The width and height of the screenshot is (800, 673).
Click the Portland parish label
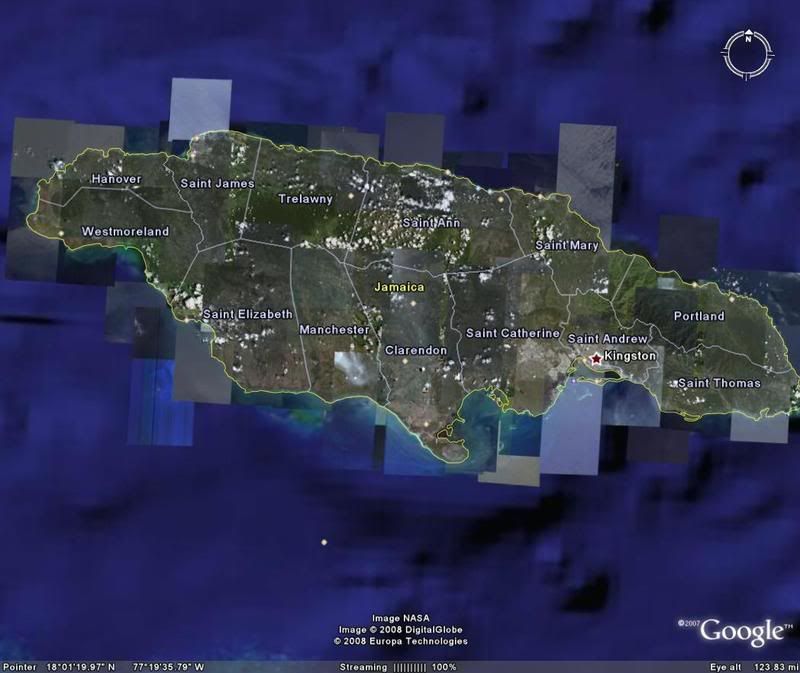point(699,316)
